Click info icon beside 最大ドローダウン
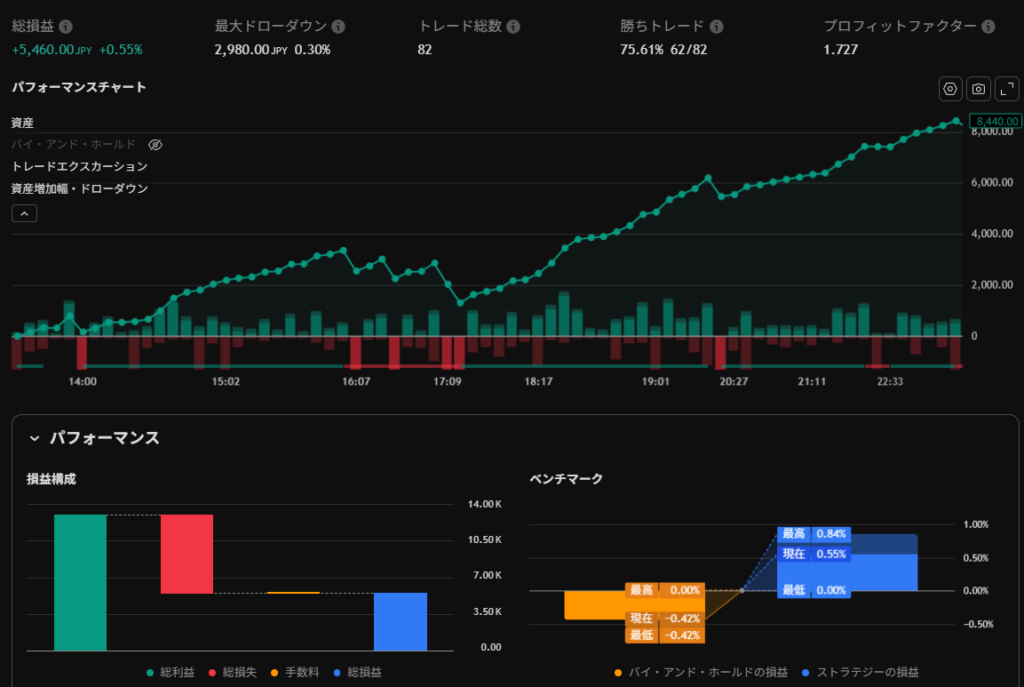The width and height of the screenshot is (1024, 687). (x=338, y=27)
